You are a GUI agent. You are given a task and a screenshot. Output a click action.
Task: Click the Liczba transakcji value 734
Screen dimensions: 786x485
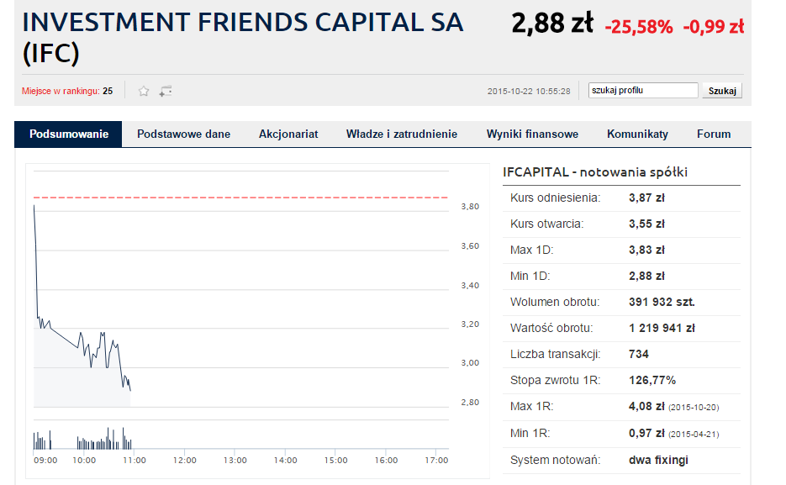639,354
